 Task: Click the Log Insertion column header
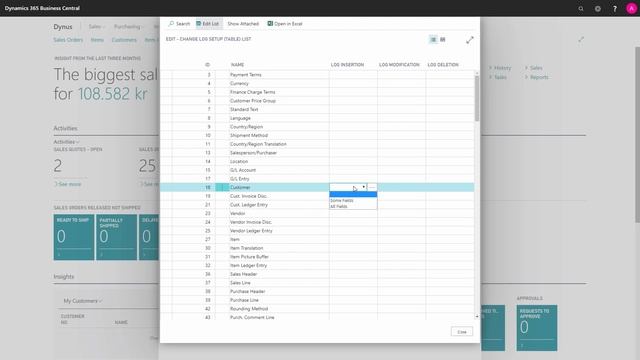tap(347, 65)
